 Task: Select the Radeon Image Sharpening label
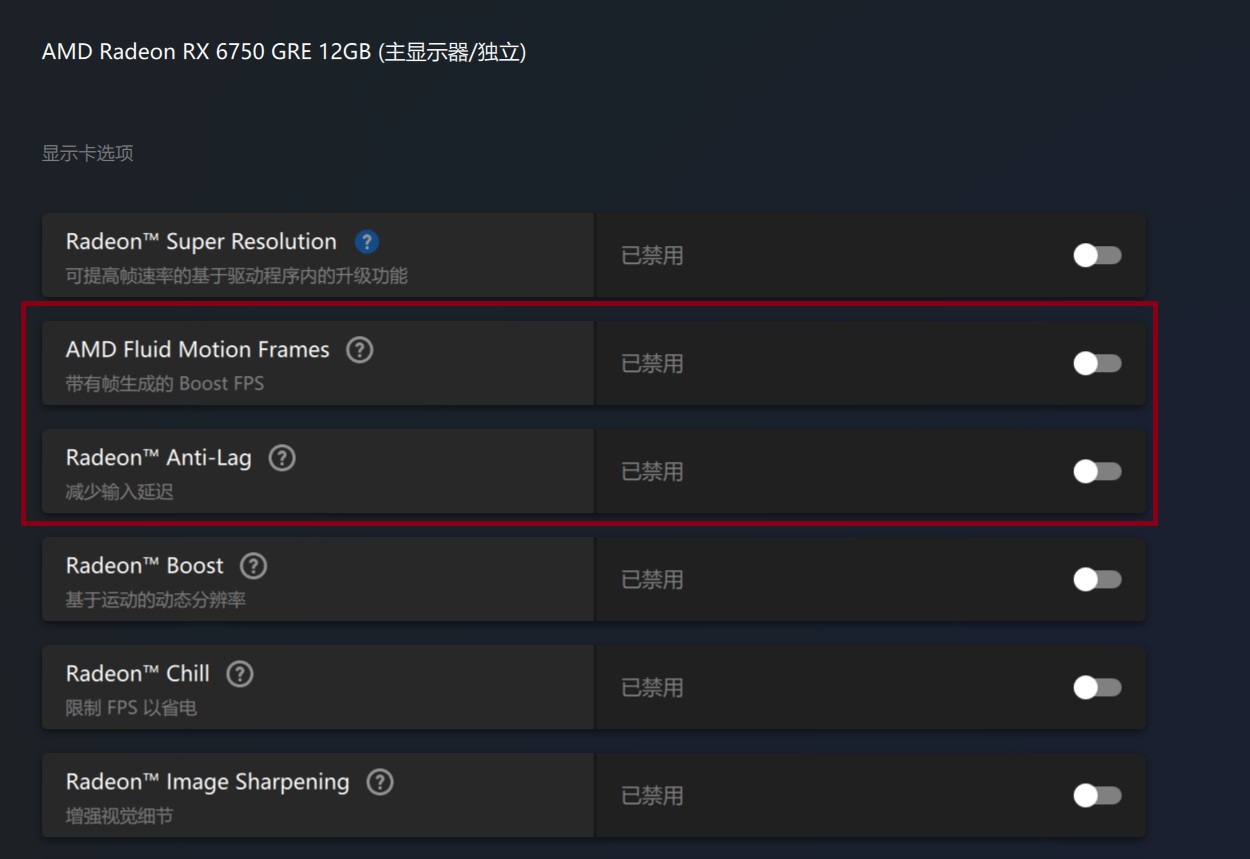click(x=208, y=782)
